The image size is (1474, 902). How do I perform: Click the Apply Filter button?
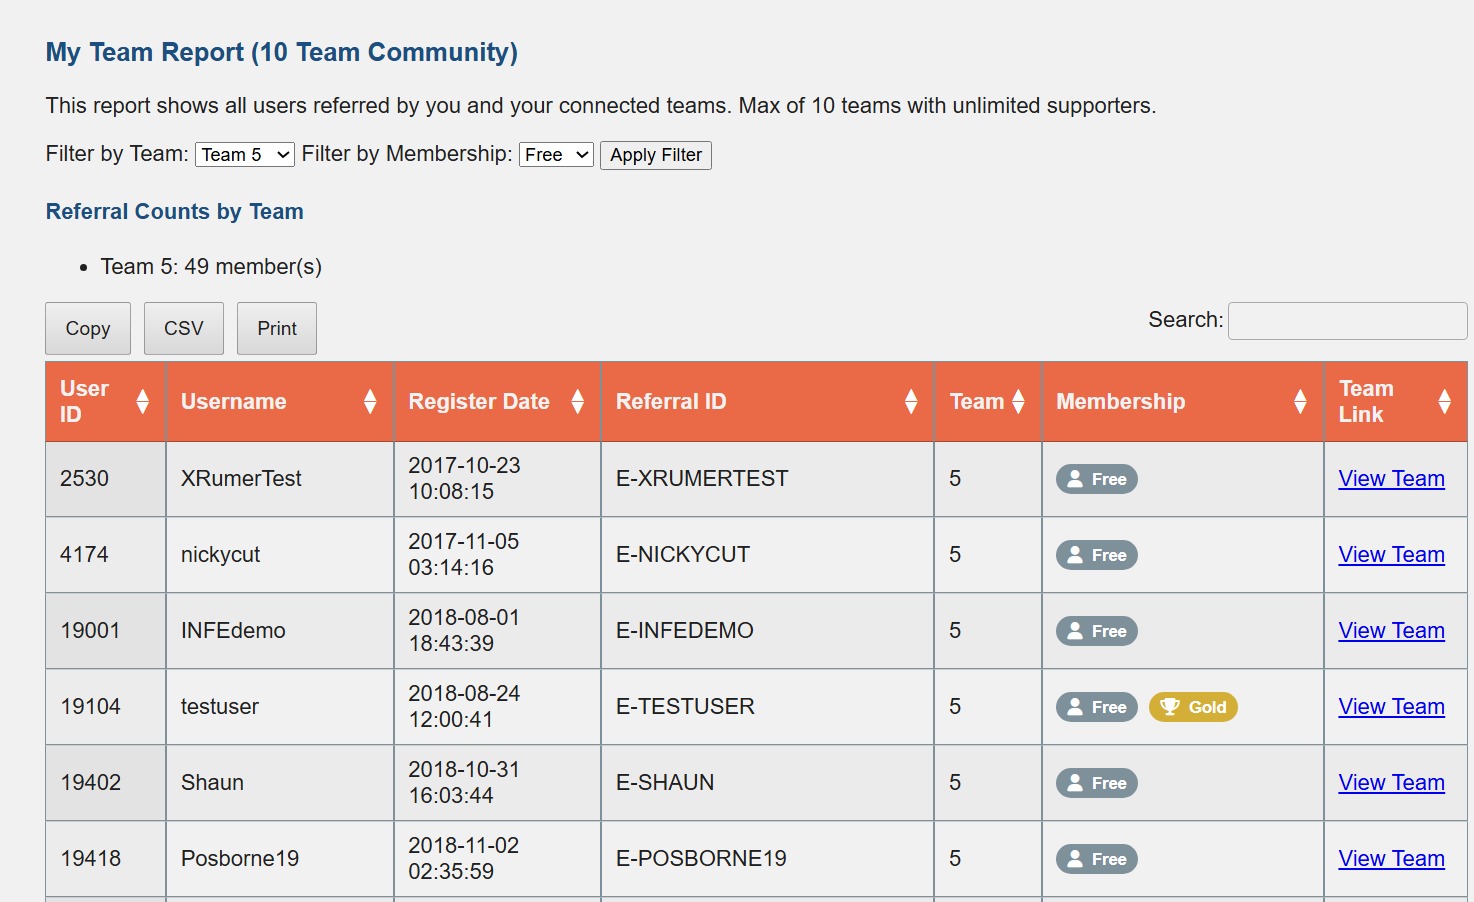(656, 155)
